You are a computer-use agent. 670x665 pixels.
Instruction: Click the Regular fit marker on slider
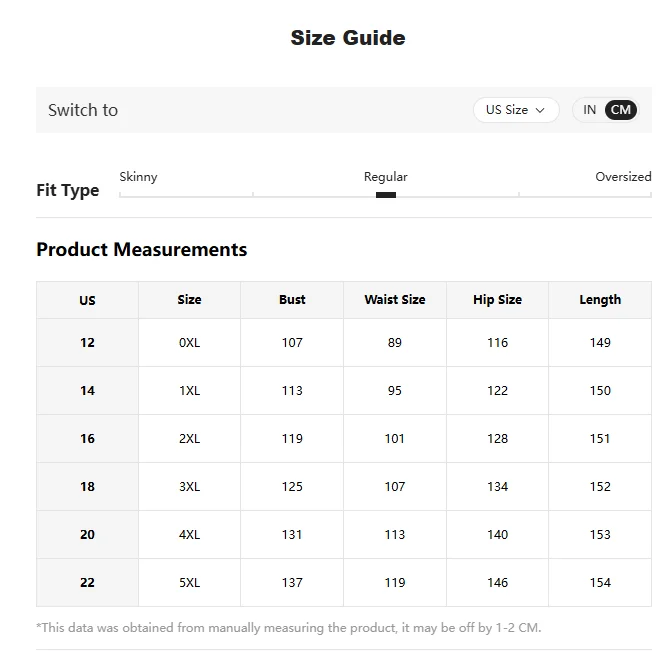(386, 195)
